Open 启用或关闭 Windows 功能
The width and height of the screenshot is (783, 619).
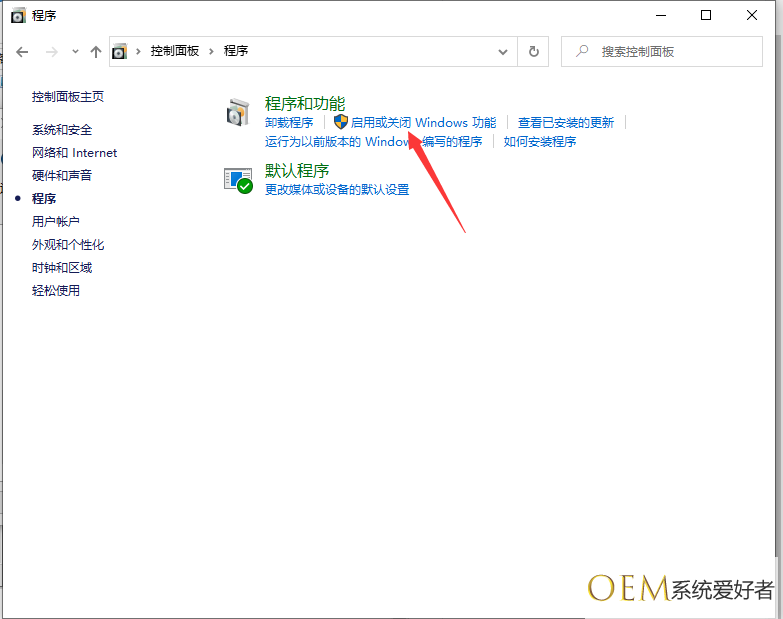423,123
